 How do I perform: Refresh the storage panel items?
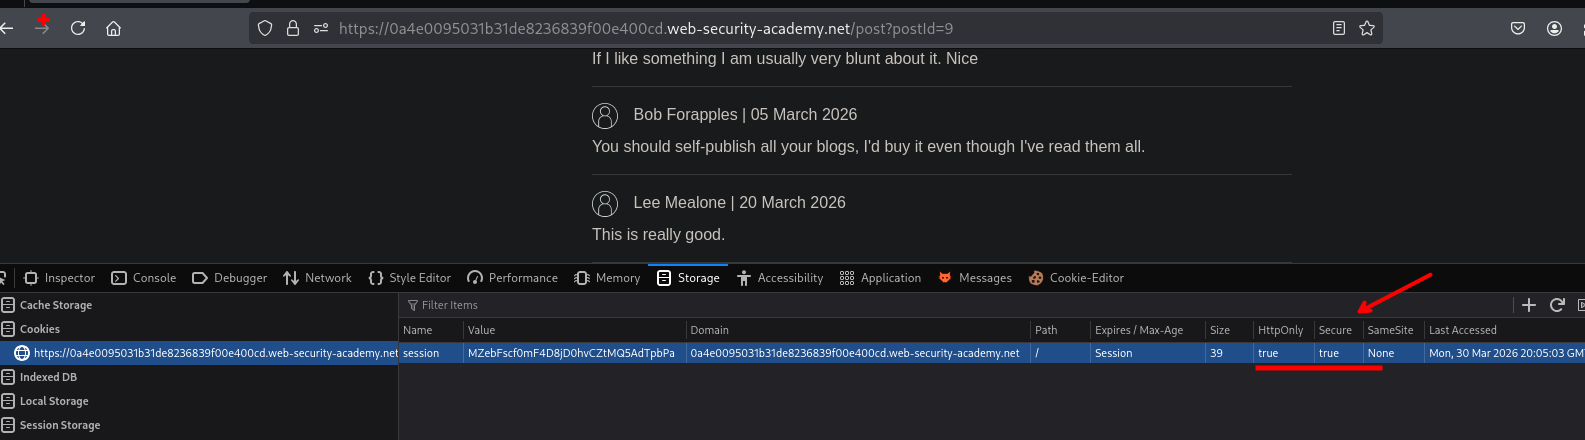[1556, 305]
